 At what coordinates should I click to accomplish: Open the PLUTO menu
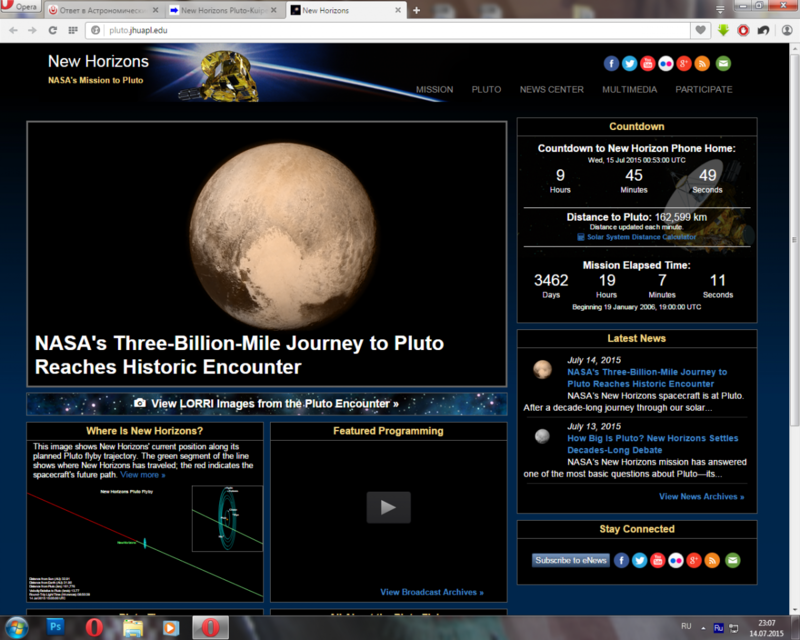pyautogui.click(x=486, y=89)
